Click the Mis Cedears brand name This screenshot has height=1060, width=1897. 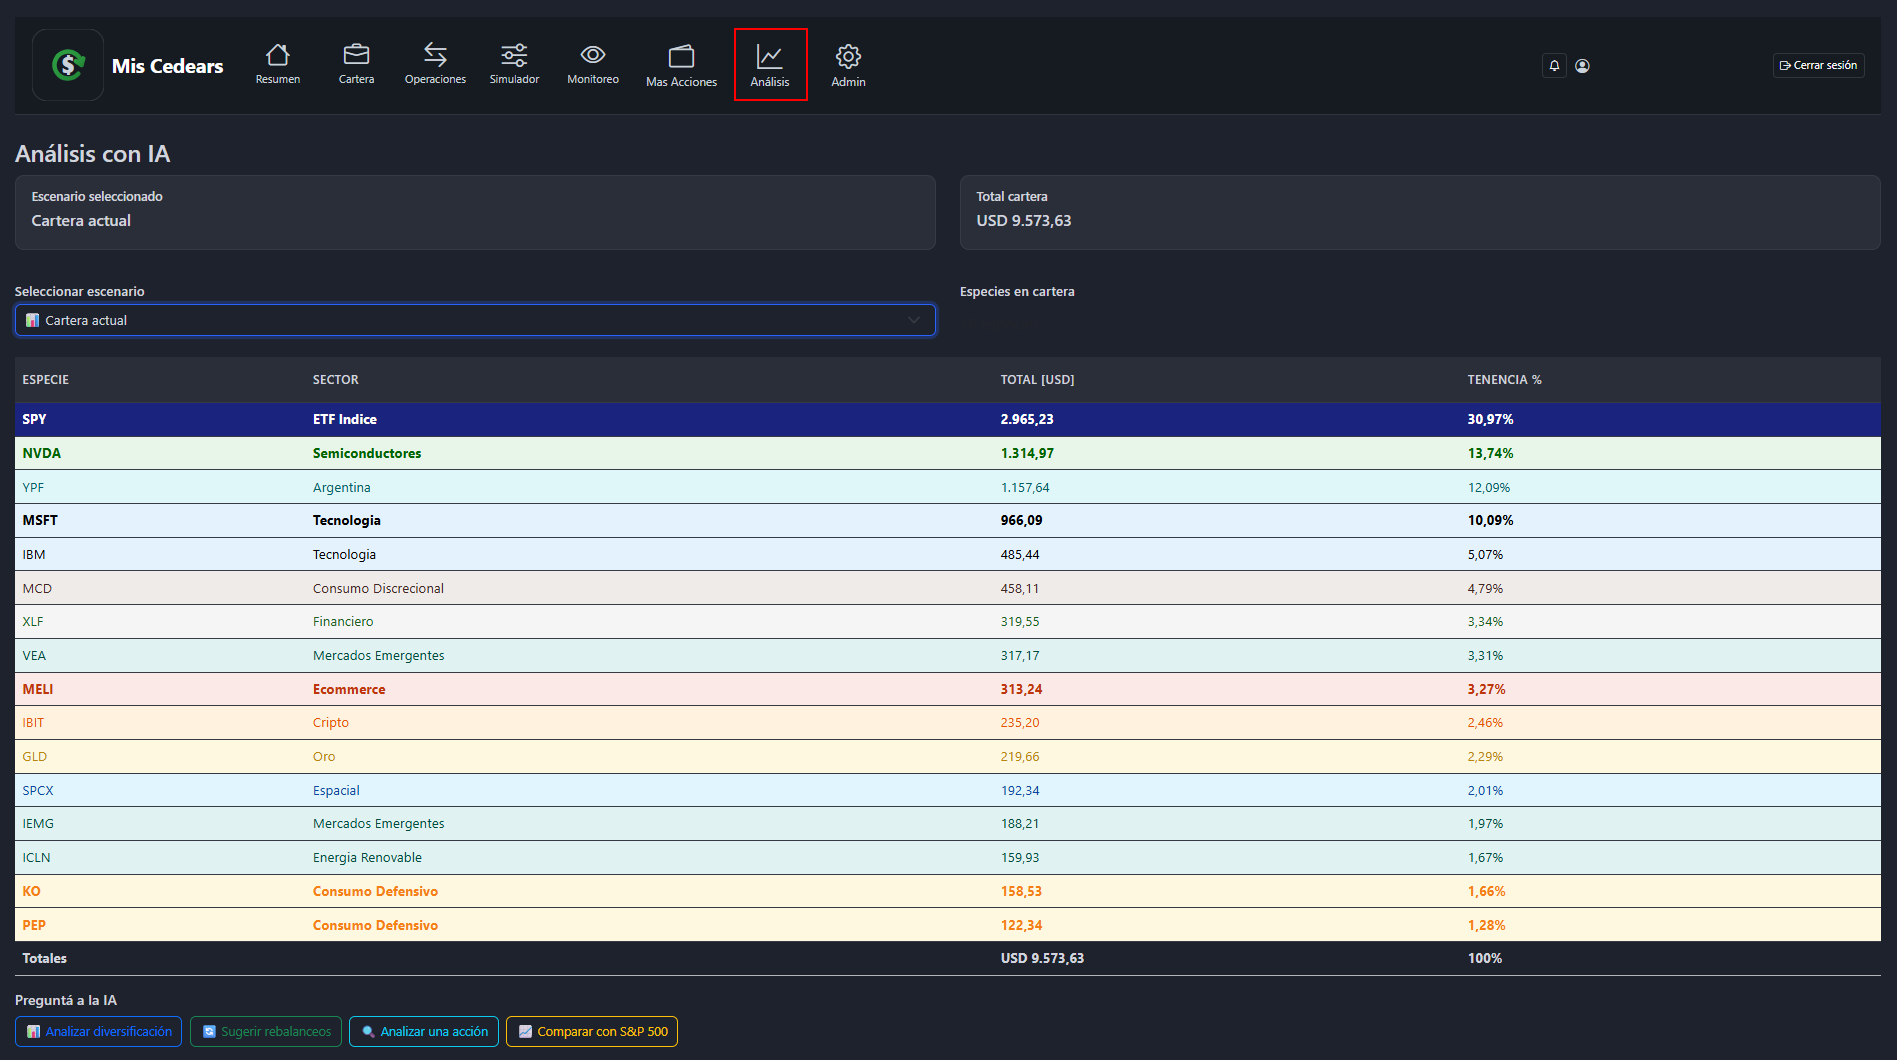pyautogui.click(x=167, y=66)
